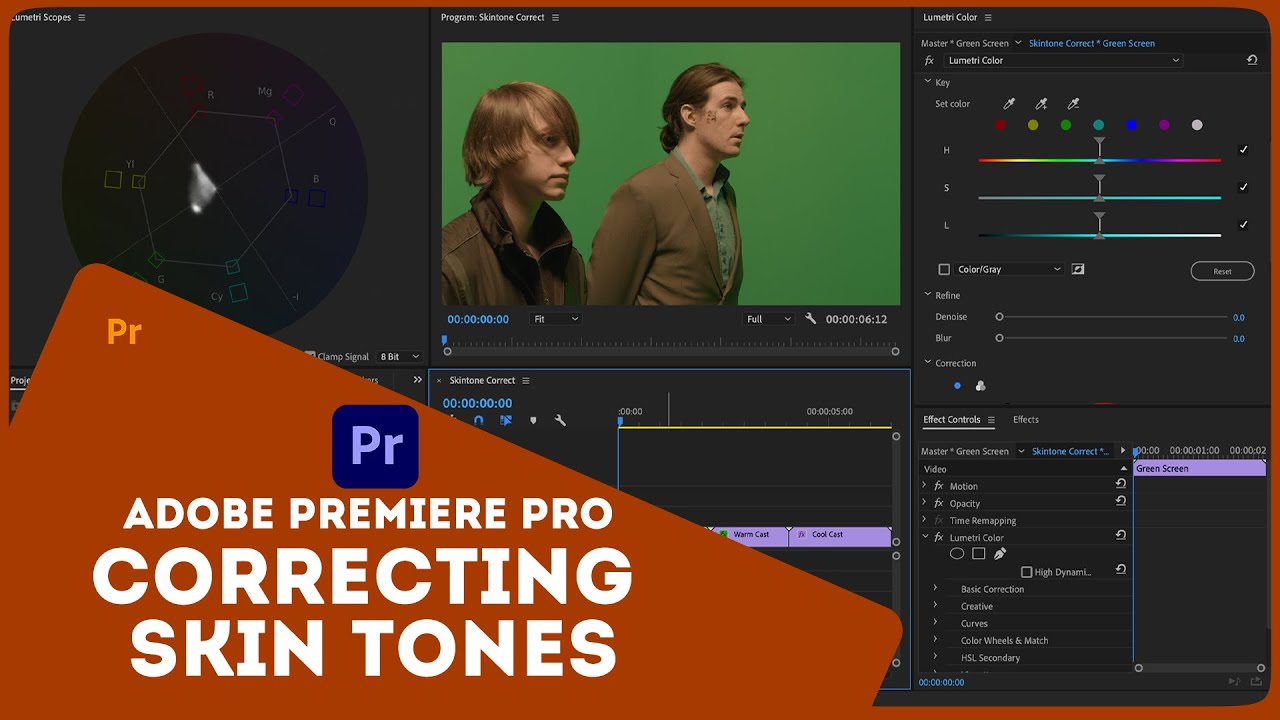Open the 8 Bit dropdown in scopes

pos(399,356)
